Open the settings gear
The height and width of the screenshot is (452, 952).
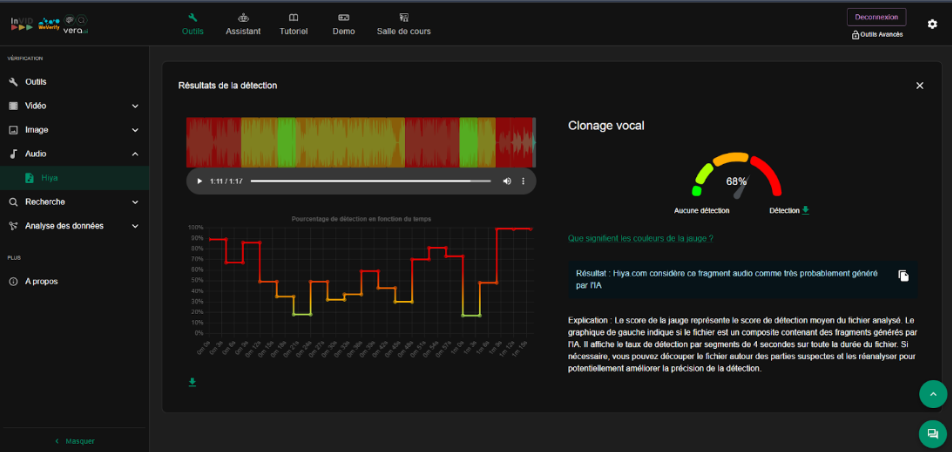tap(932, 24)
